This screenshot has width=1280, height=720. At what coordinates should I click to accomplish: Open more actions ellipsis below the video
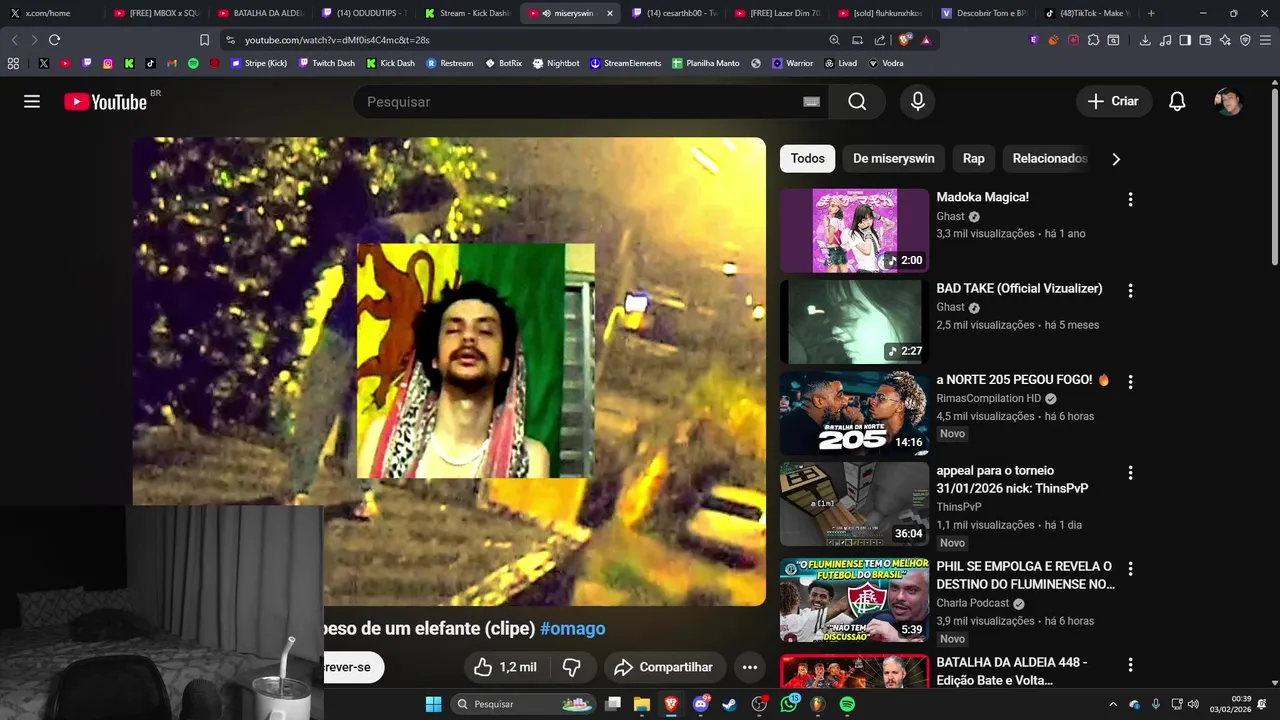click(750, 667)
